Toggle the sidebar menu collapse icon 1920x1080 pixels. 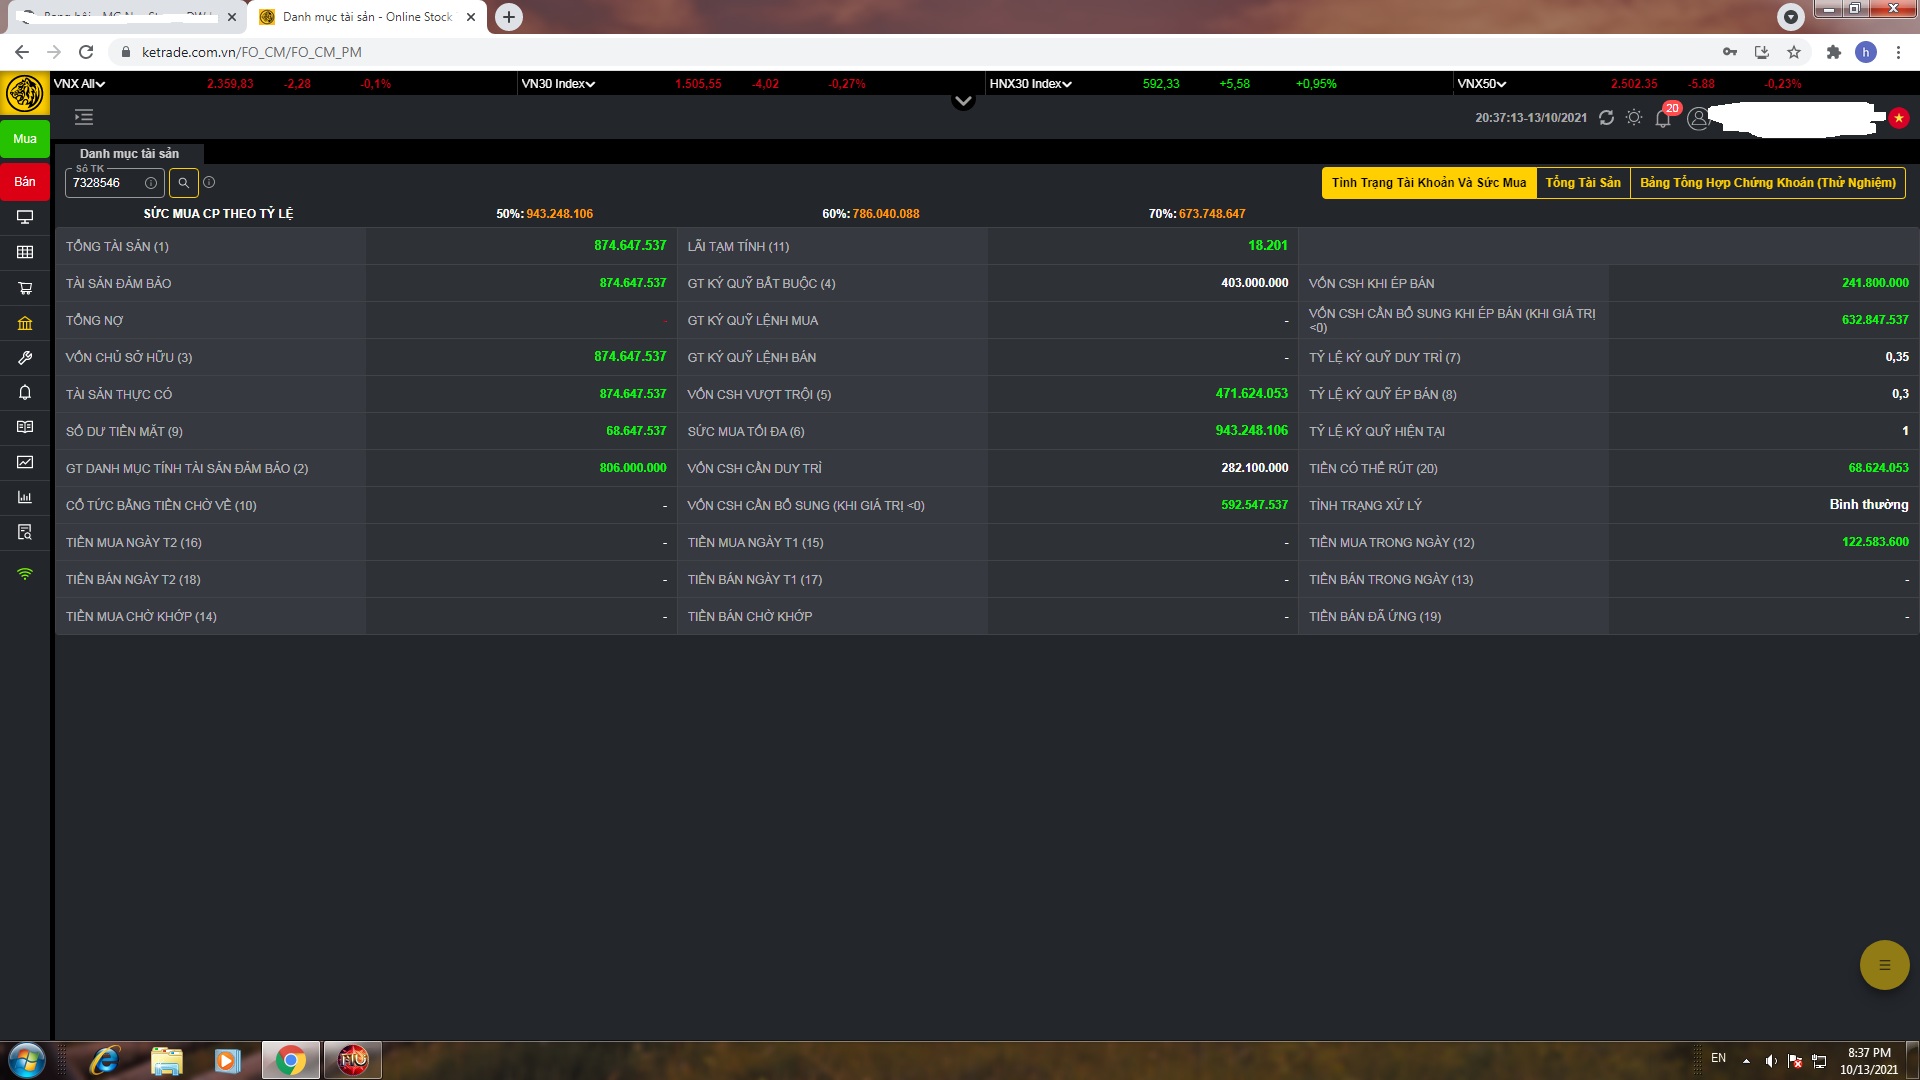click(x=84, y=118)
